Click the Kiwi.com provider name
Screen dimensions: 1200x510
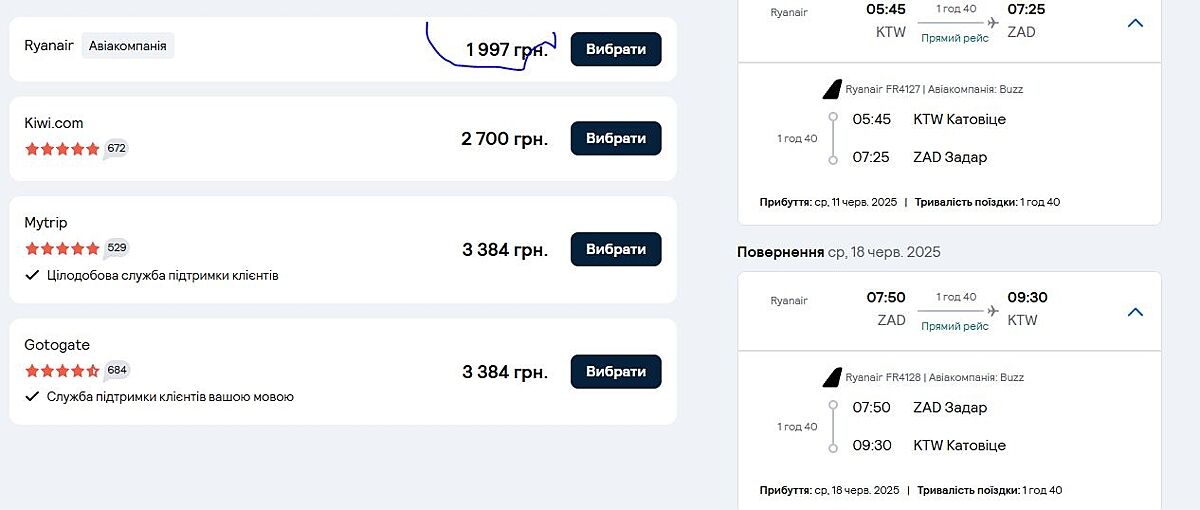click(54, 123)
